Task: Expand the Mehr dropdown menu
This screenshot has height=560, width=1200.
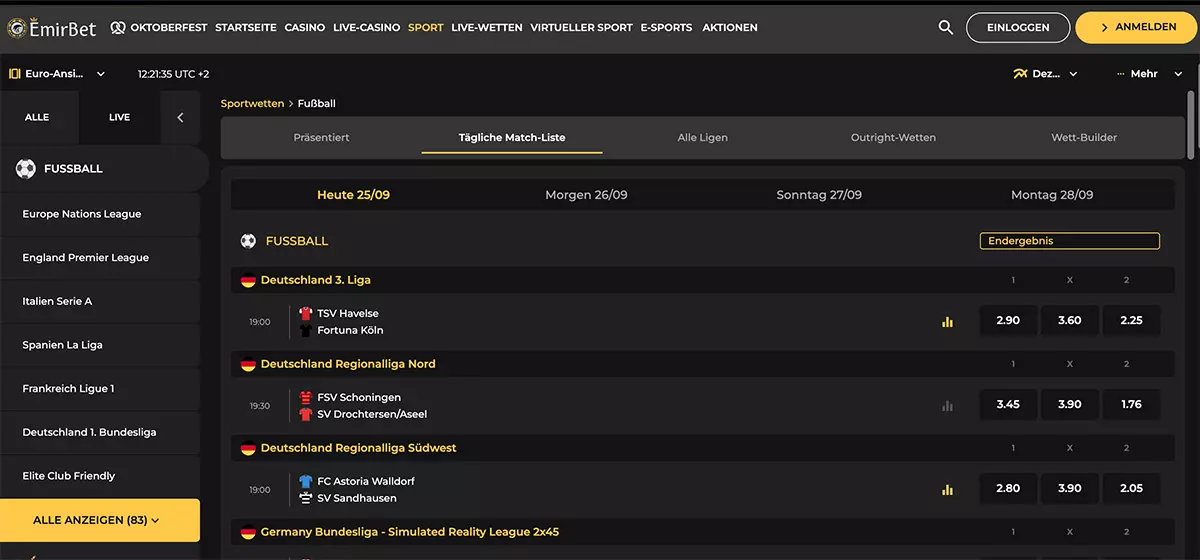Action: tap(1150, 74)
